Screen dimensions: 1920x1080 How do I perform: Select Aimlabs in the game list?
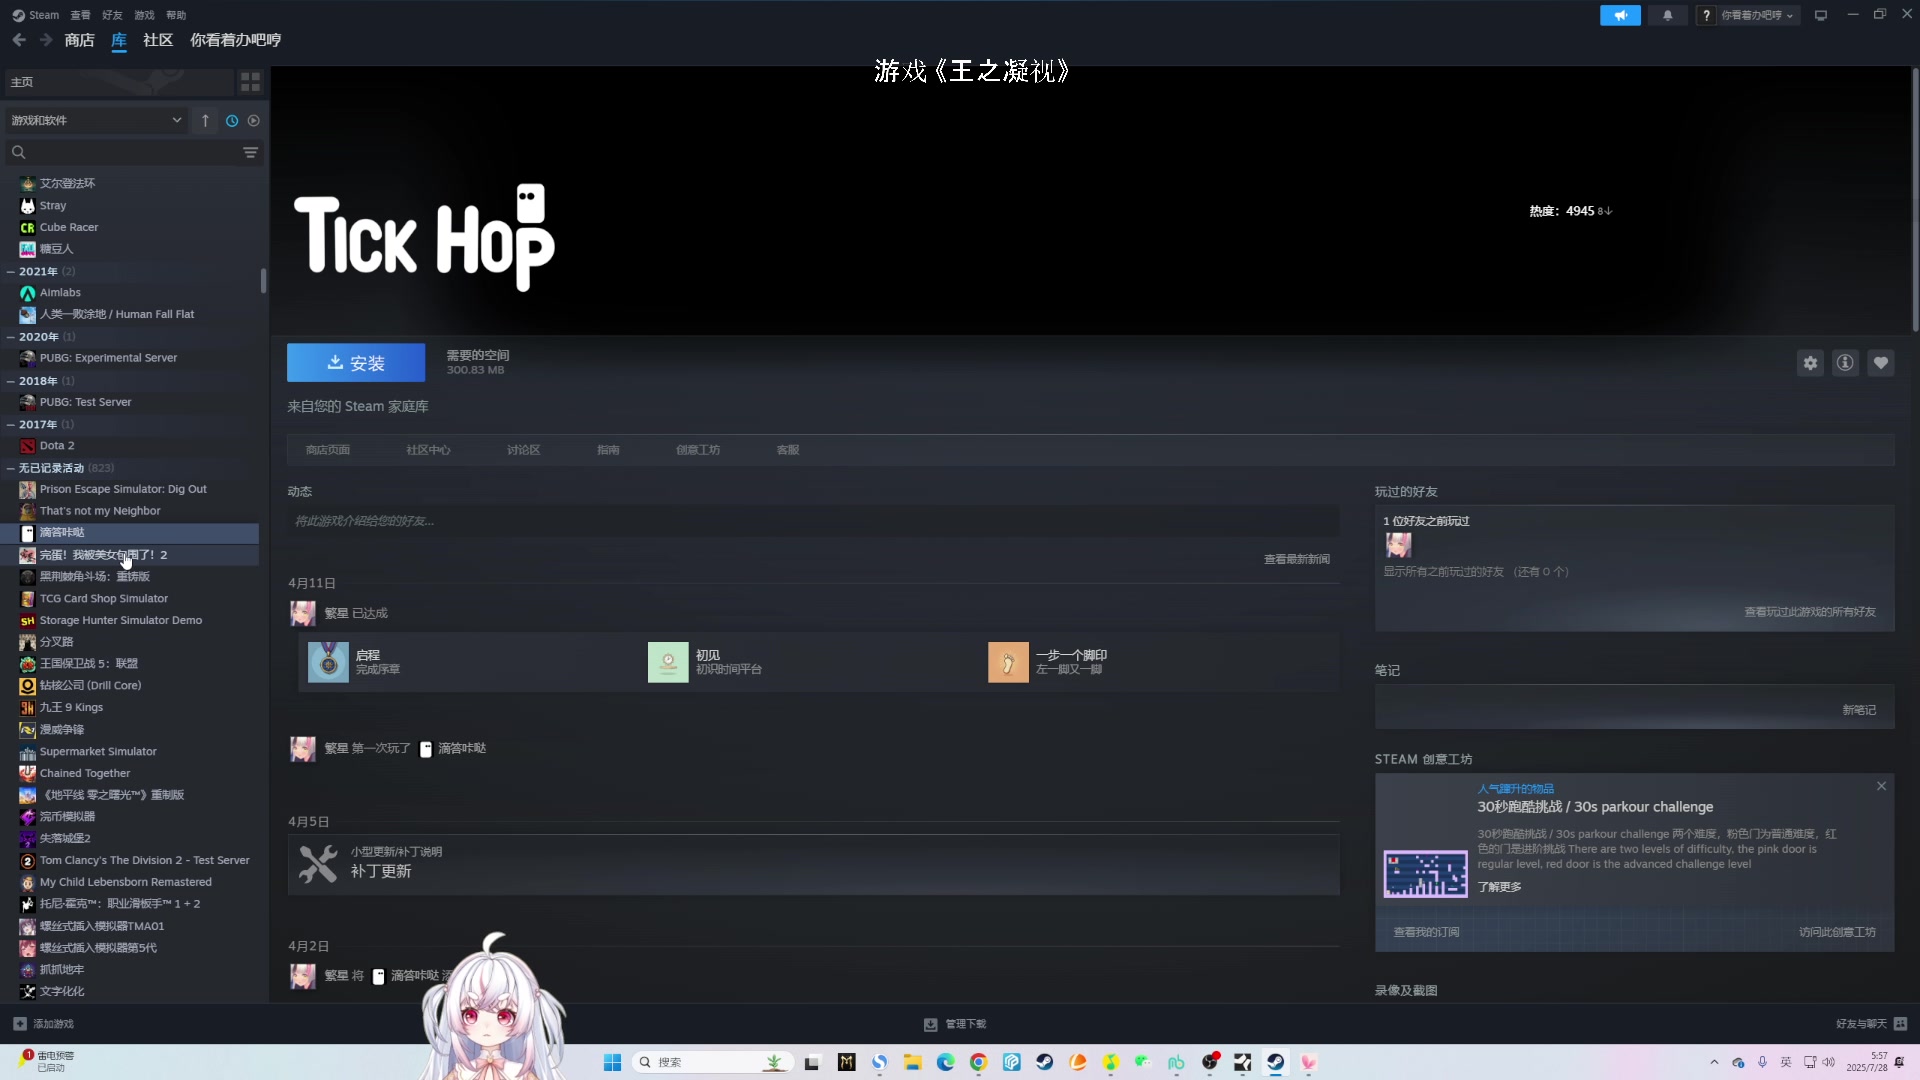130,293
